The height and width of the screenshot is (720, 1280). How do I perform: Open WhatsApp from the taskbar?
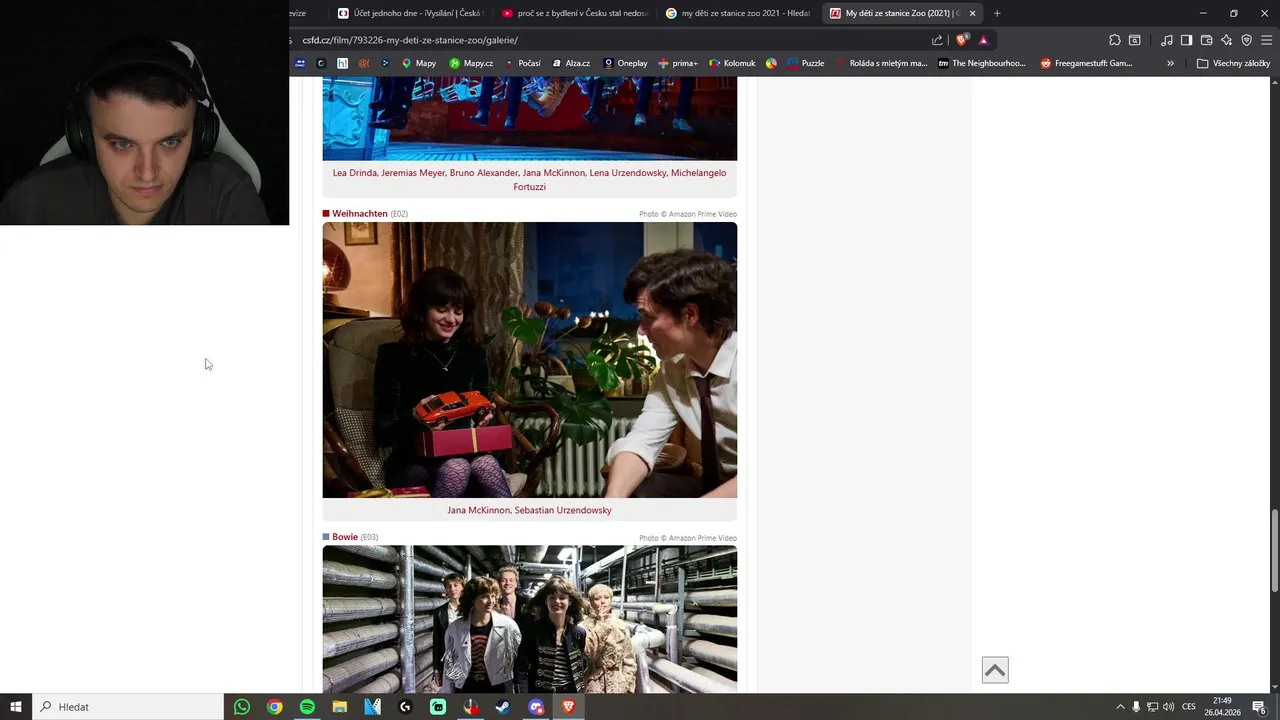point(242,707)
